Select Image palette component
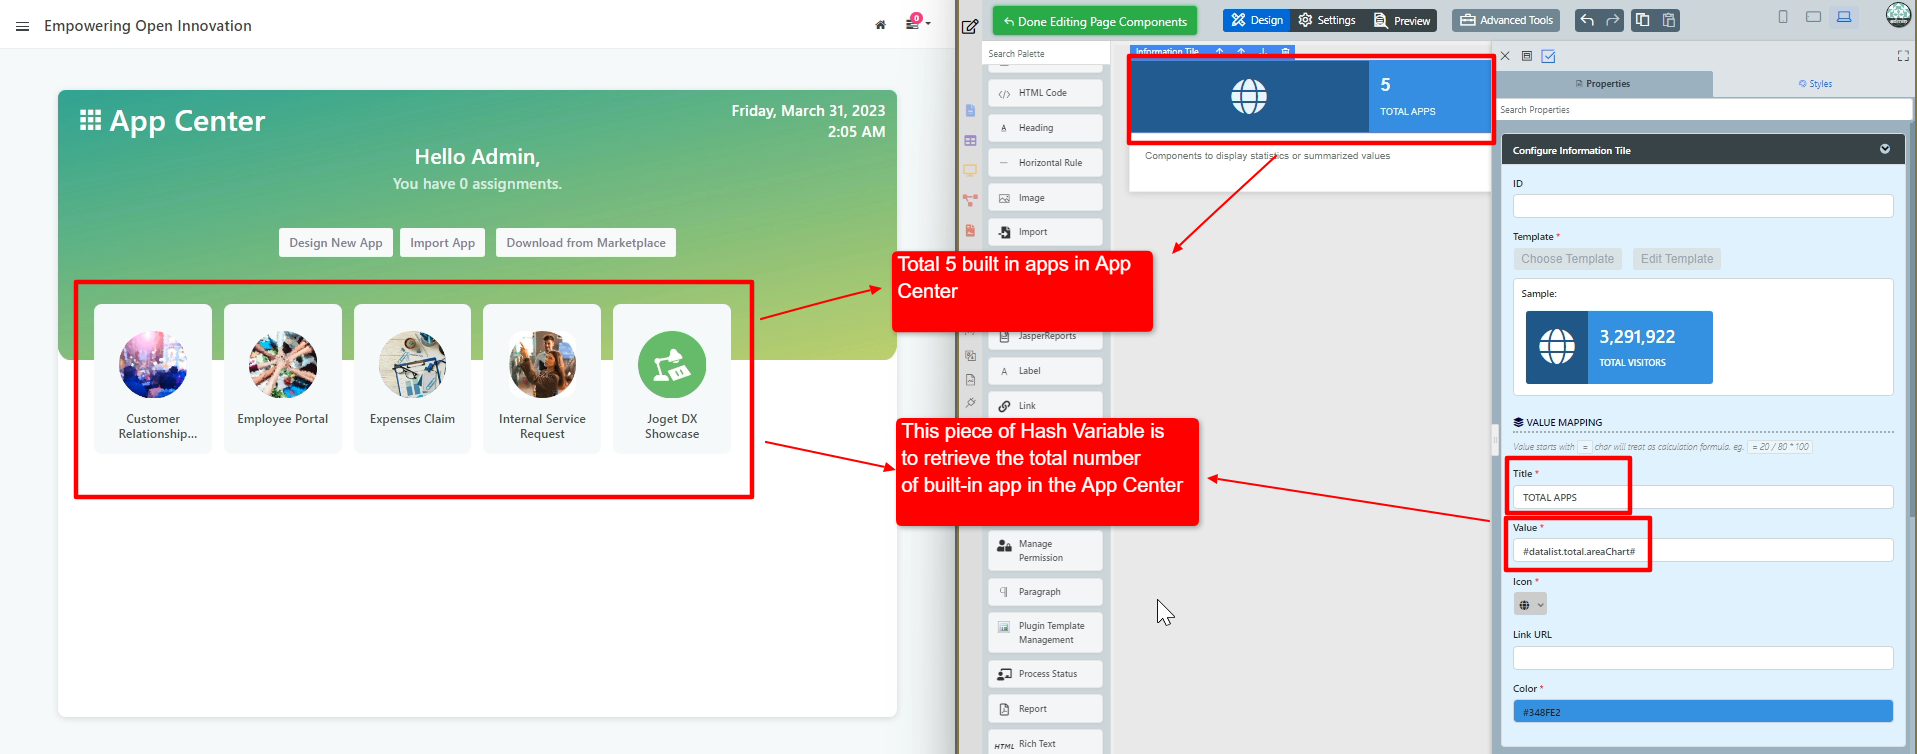Viewport: 1917px width, 754px height. point(1045,198)
